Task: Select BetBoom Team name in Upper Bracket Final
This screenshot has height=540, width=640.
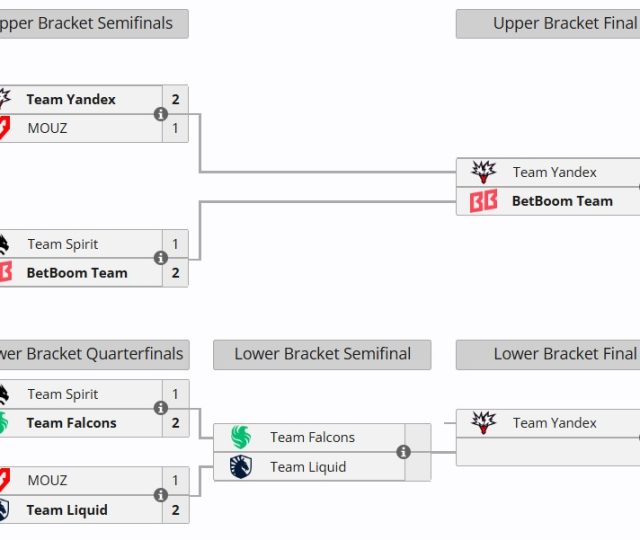Action: (x=562, y=201)
